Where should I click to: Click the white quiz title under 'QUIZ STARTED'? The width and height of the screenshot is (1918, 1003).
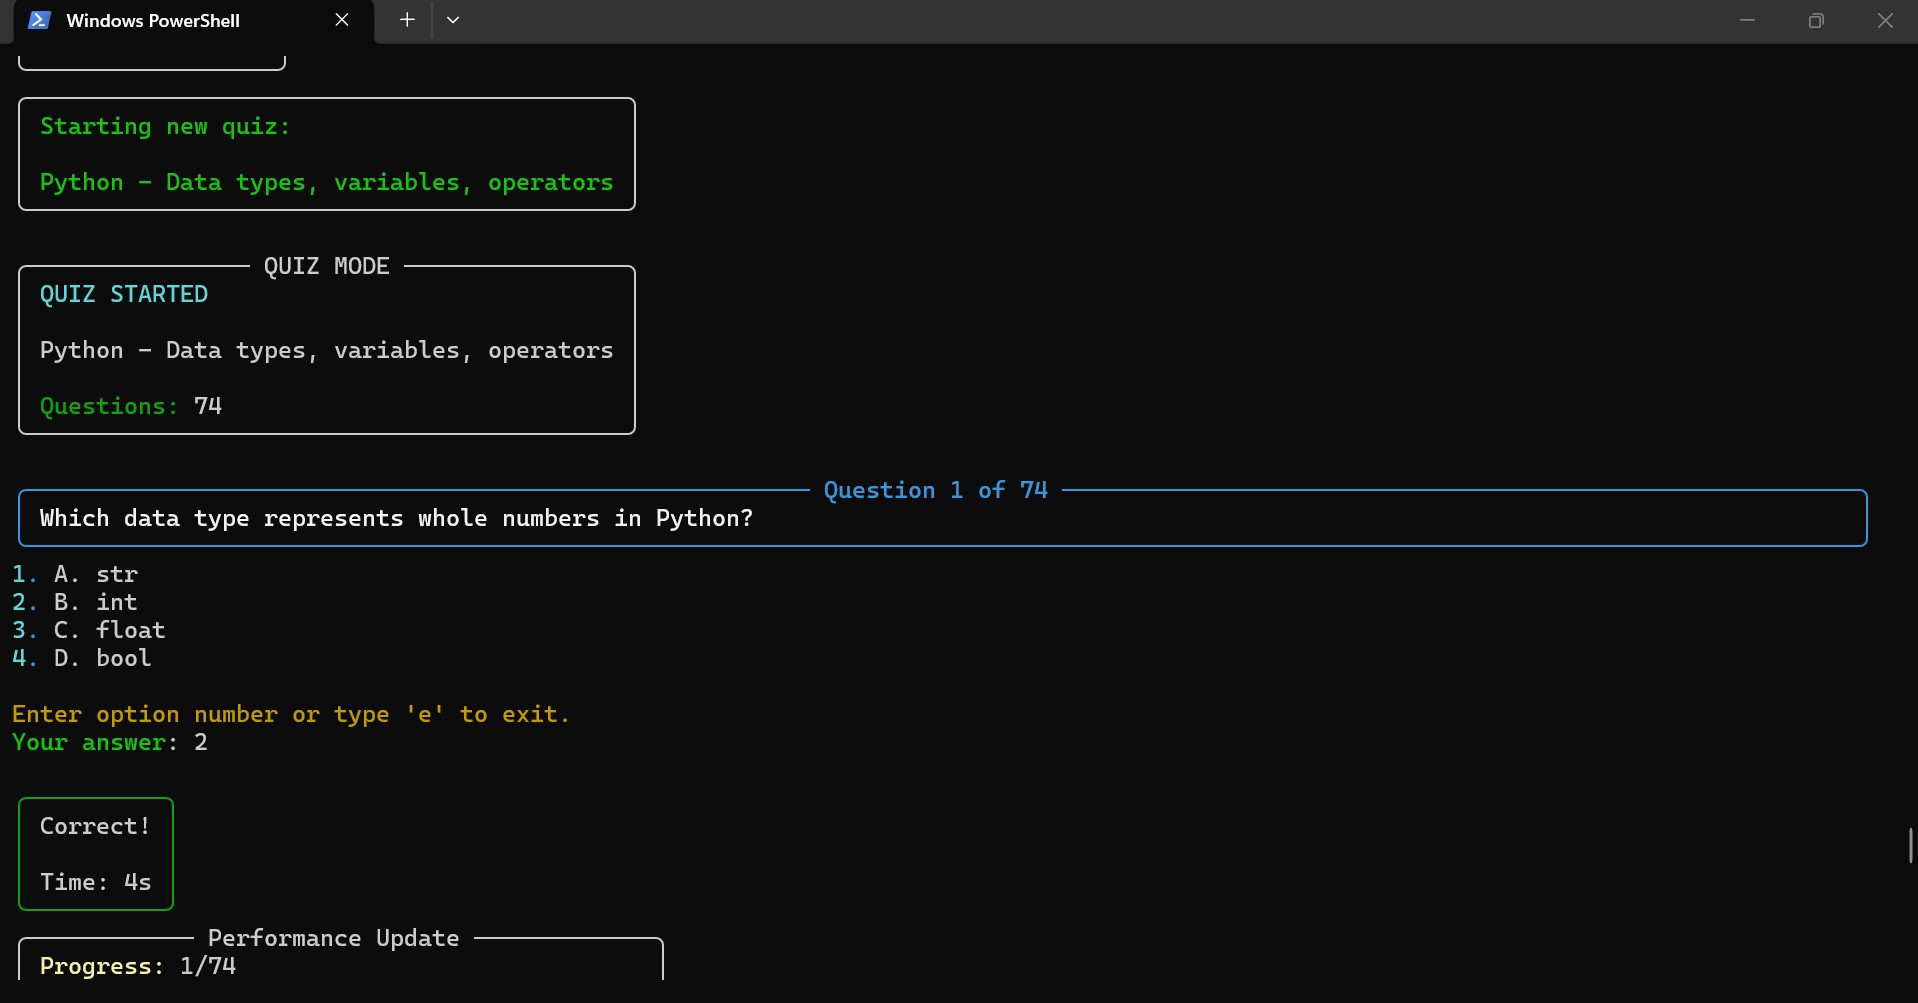pos(327,350)
